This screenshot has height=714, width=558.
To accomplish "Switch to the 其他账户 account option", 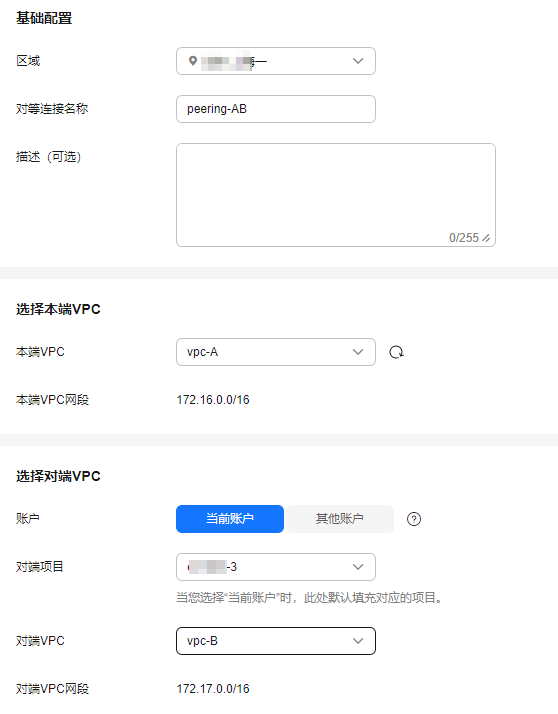I will click(x=339, y=519).
